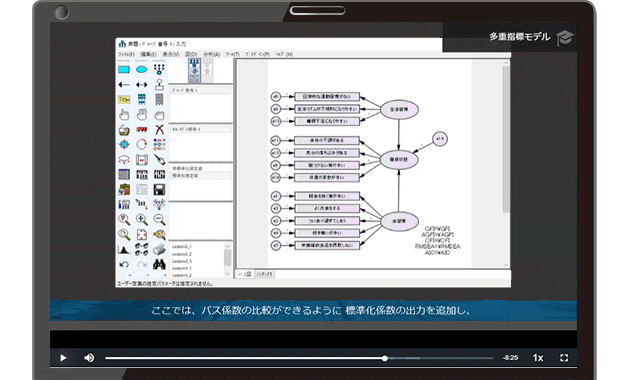Click the file list scroll-up arrow
630x380 pixels.
pyautogui.click(x=227, y=246)
